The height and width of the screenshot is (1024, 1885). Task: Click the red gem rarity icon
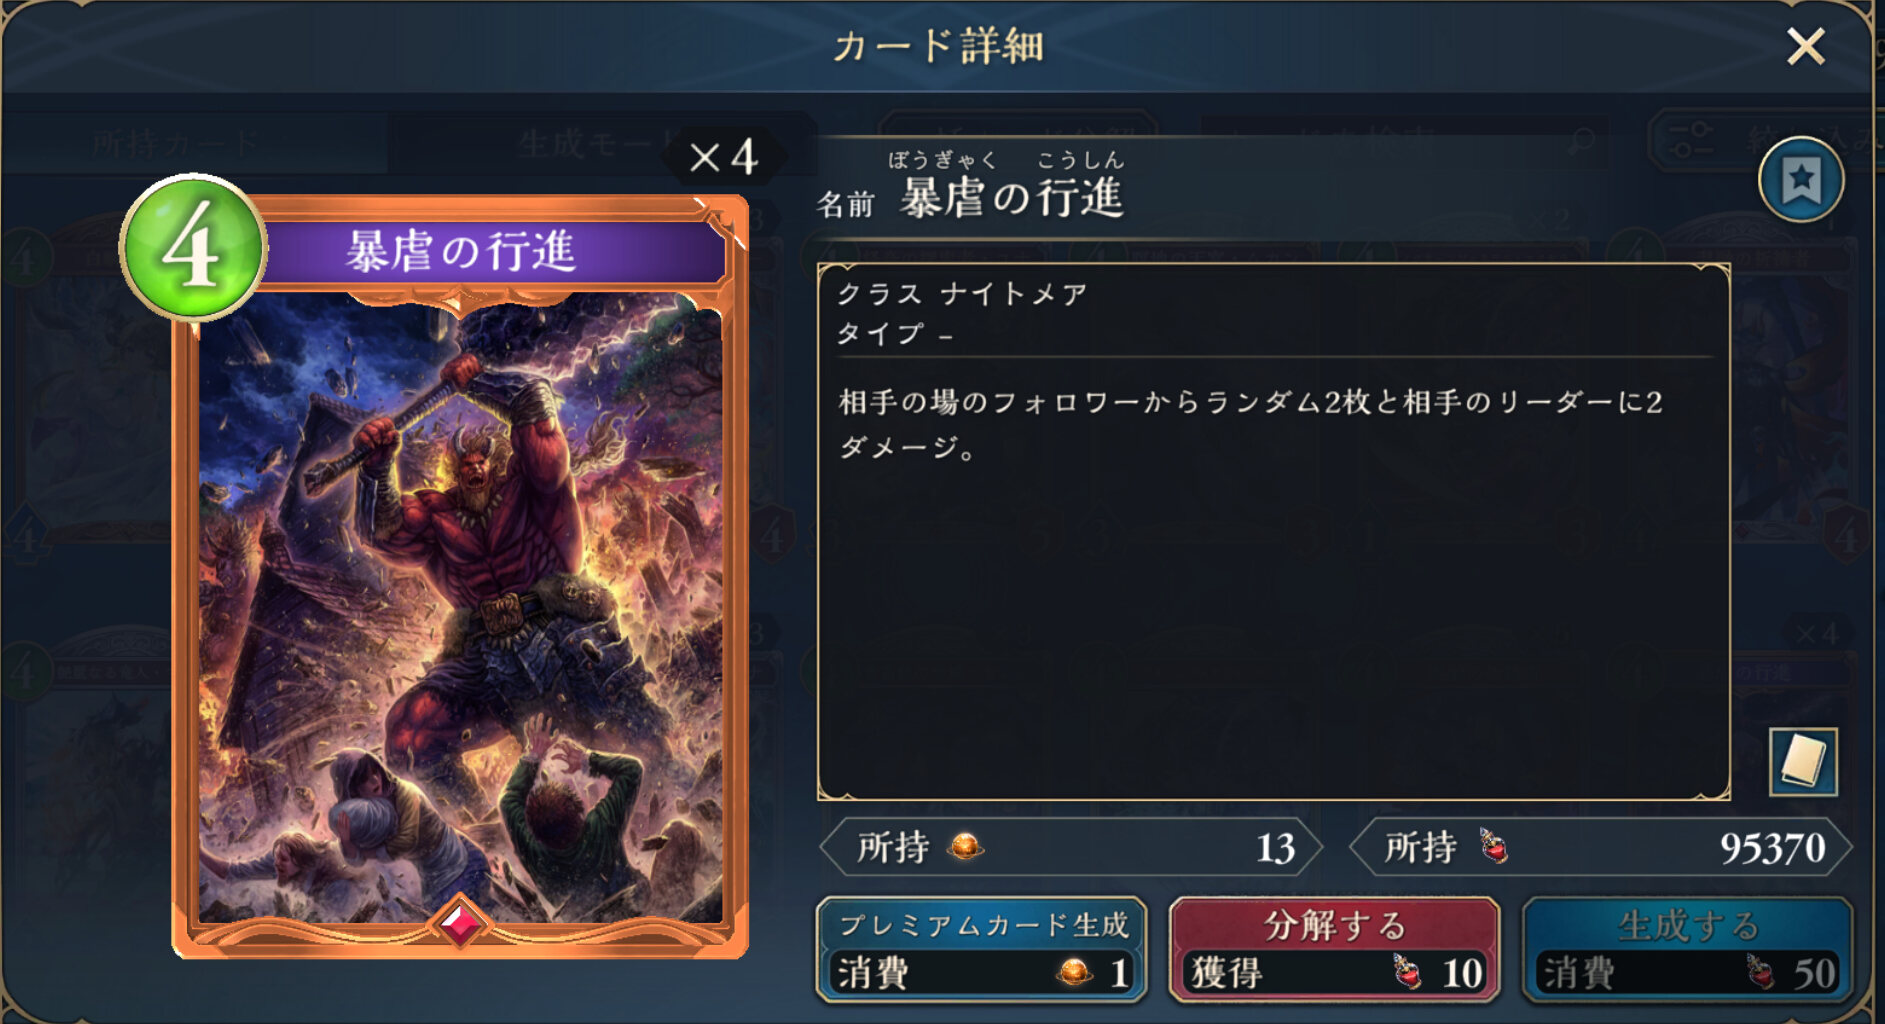click(460, 923)
